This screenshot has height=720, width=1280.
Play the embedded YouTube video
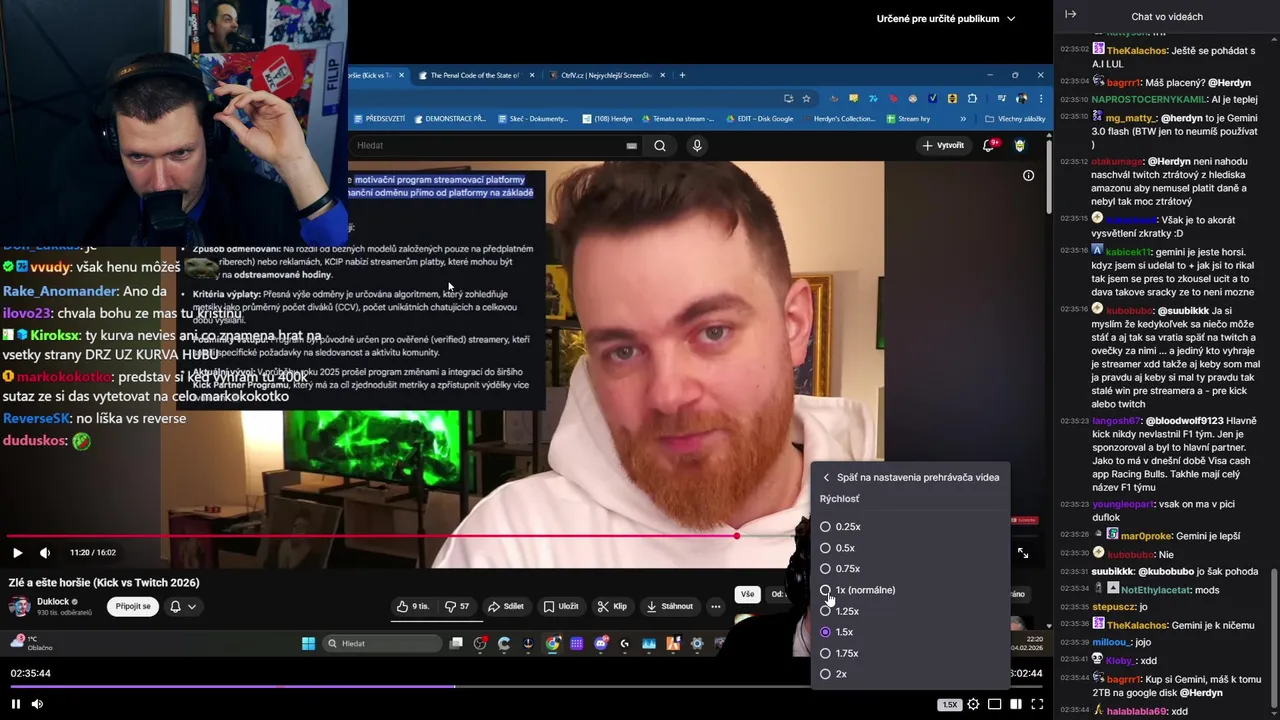17,552
